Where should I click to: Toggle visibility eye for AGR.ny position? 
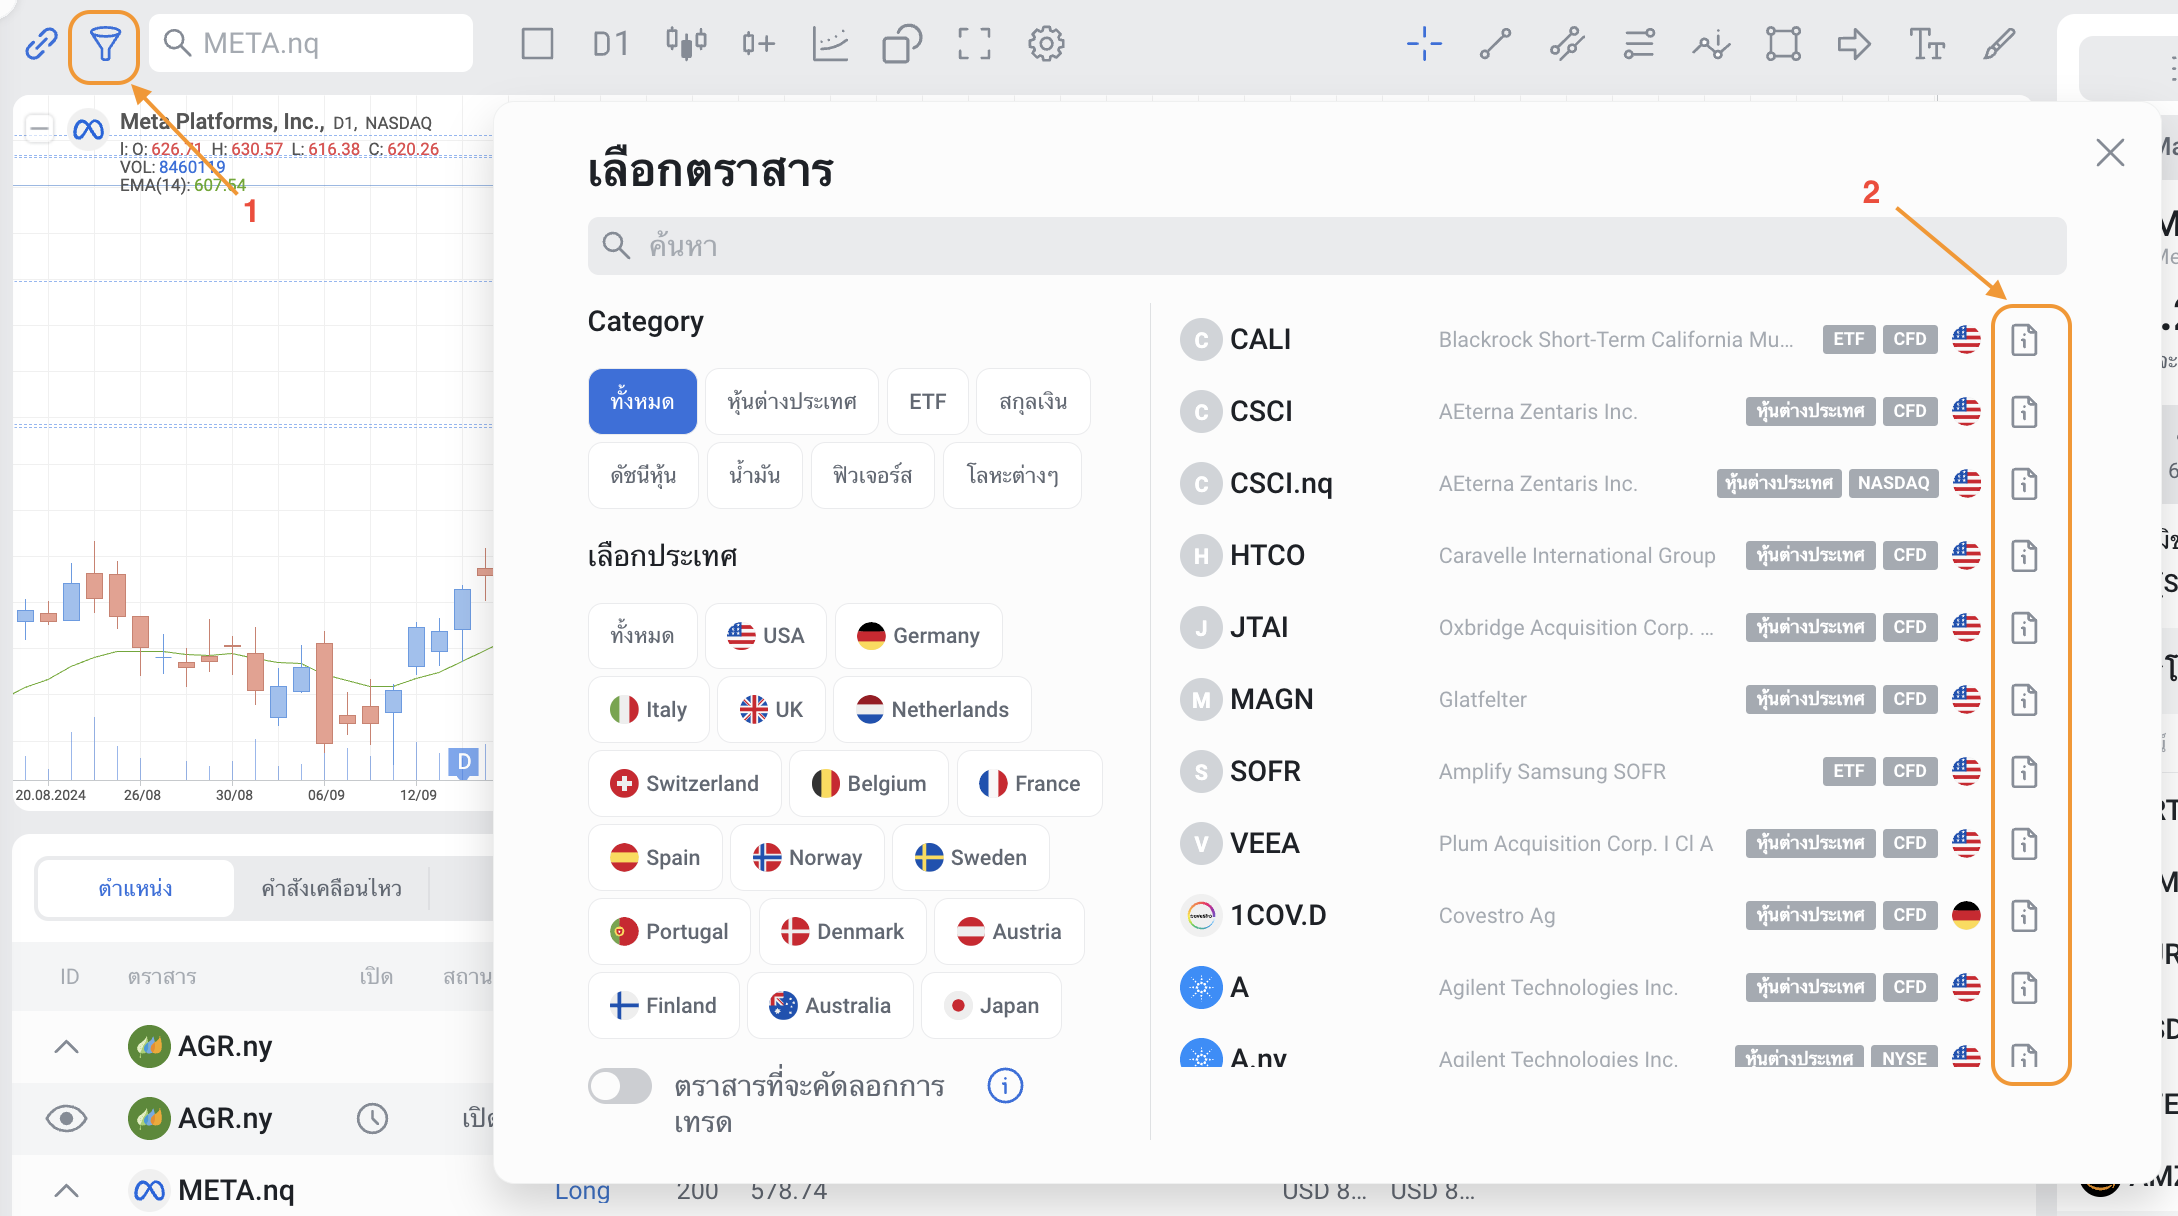(x=66, y=1118)
